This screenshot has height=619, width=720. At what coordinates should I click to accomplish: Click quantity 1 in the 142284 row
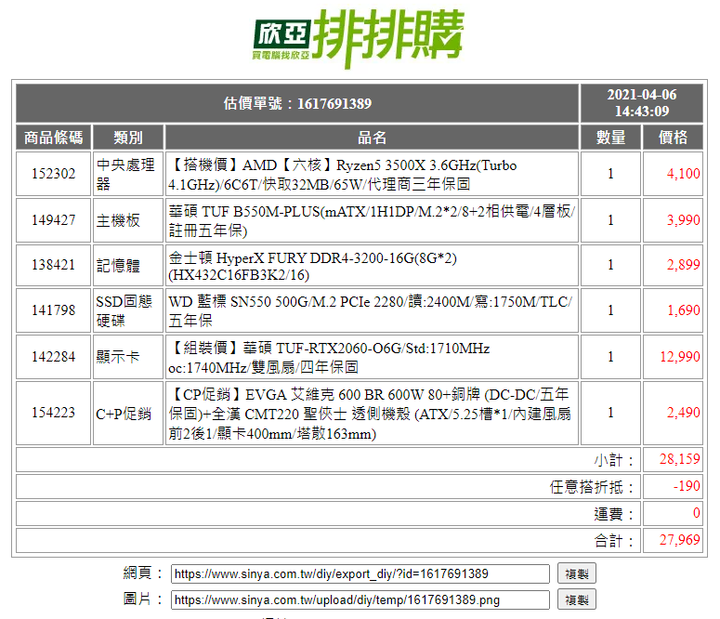[x=611, y=357]
